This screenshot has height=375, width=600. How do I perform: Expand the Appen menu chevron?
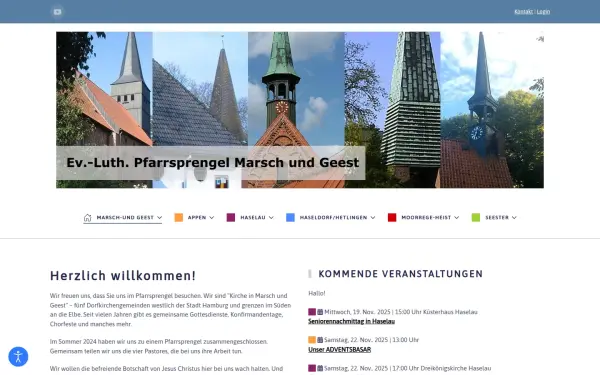click(x=212, y=218)
